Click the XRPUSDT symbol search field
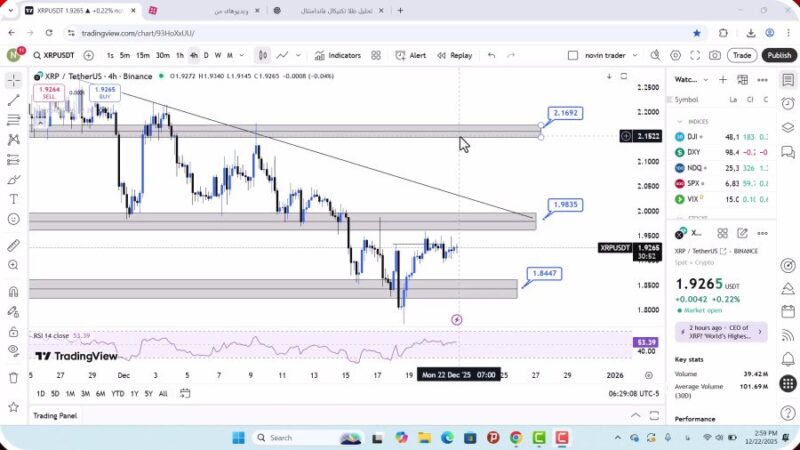 pos(55,56)
